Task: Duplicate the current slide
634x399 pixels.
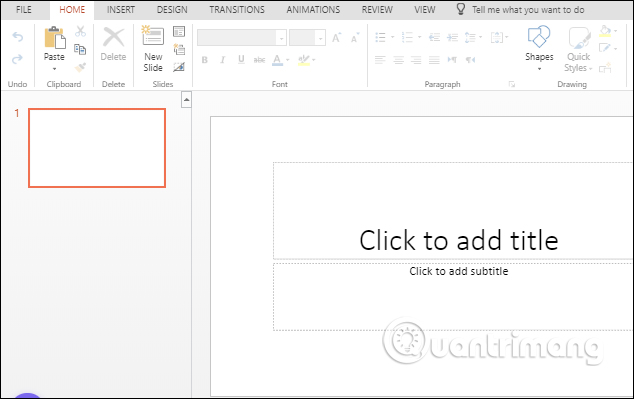Action: tap(179, 49)
